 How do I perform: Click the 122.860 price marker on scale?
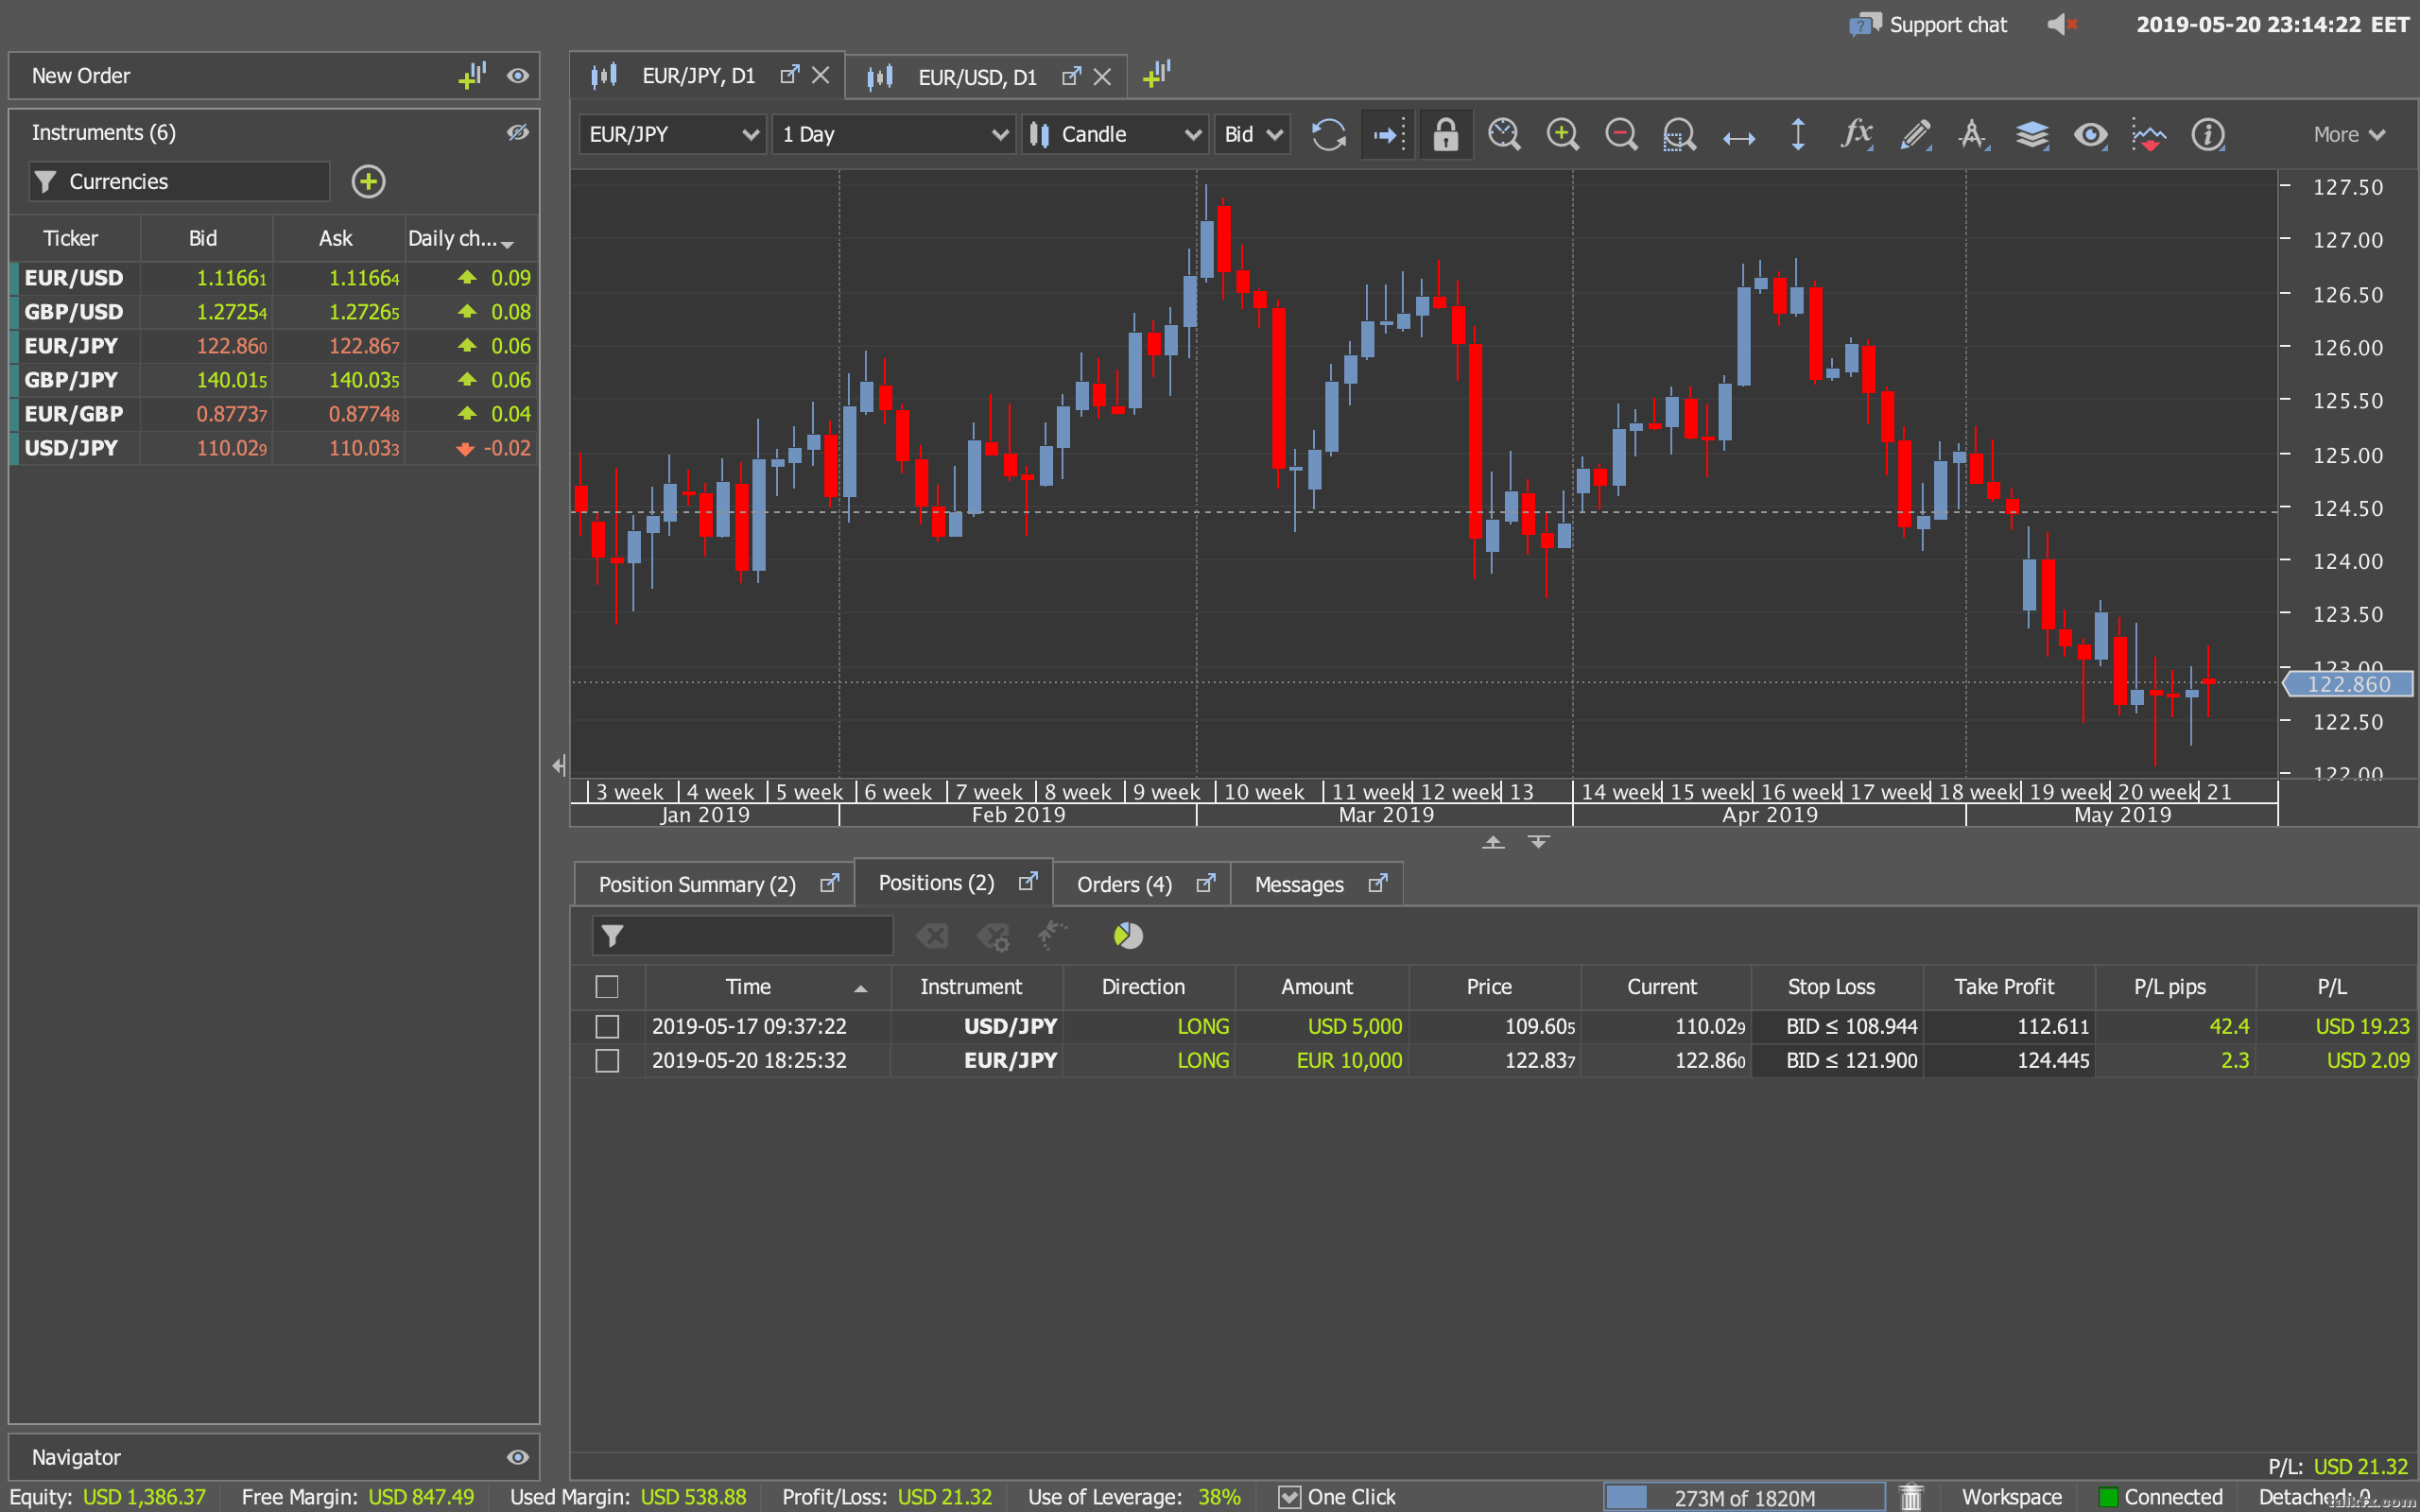click(x=2346, y=684)
